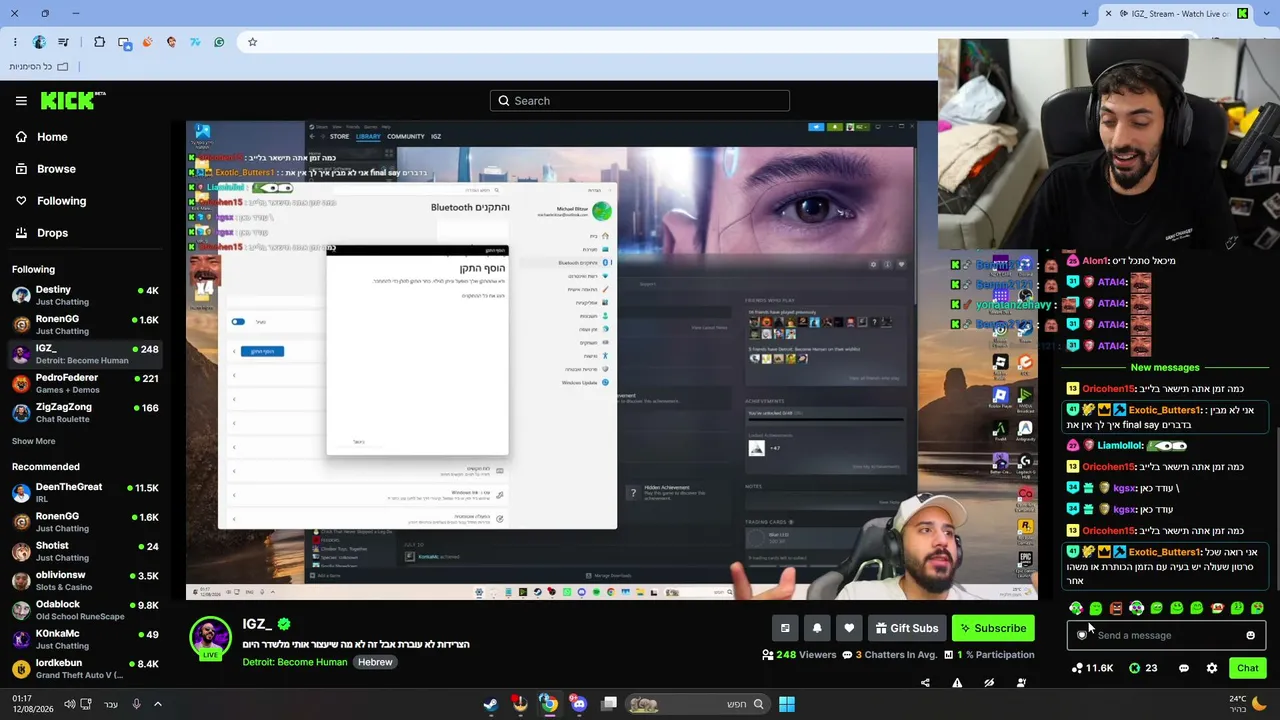
Task: Click the Grammarly extension icon
Action: [x=219, y=42]
